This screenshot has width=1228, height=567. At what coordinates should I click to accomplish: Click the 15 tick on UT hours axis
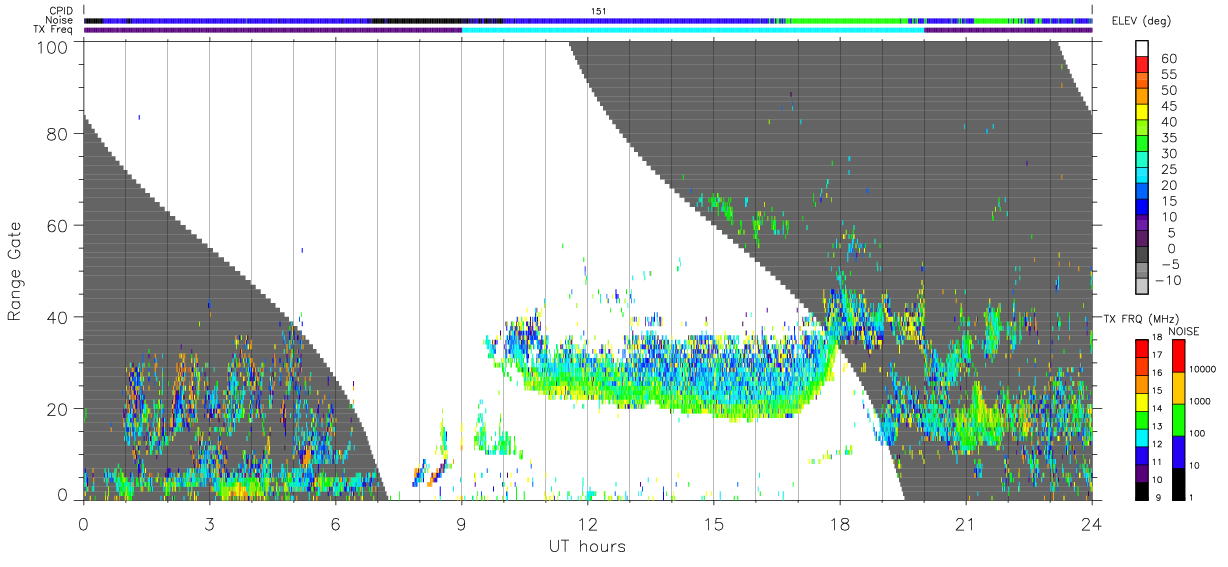pos(714,523)
